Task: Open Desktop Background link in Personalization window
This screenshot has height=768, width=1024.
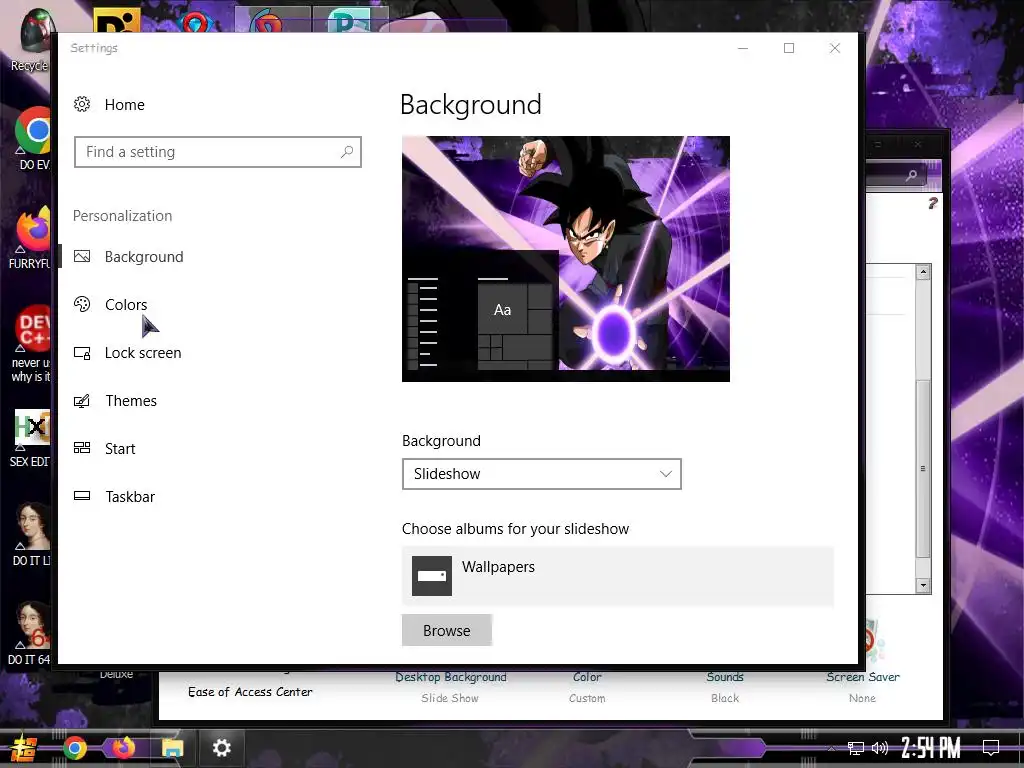Action: tap(451, 677)
